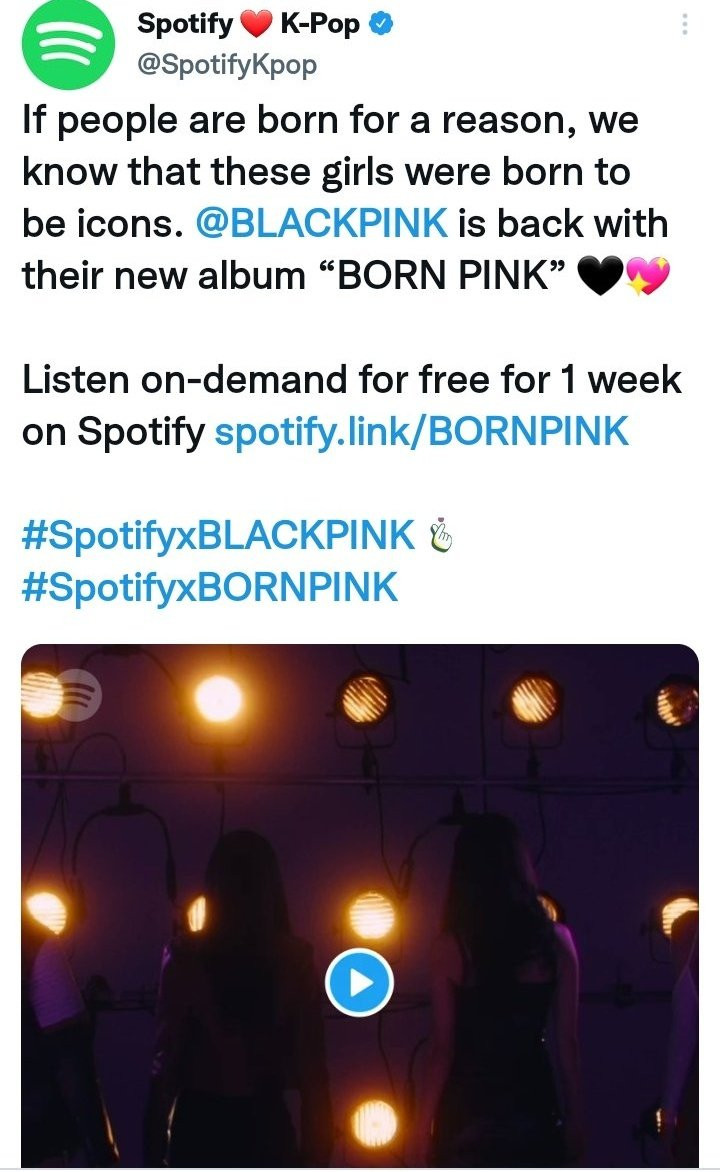The width and height of the screenshot is (720, 1172).
Task: Click the sparkling pink heart emoji
Action: (647, 277)
